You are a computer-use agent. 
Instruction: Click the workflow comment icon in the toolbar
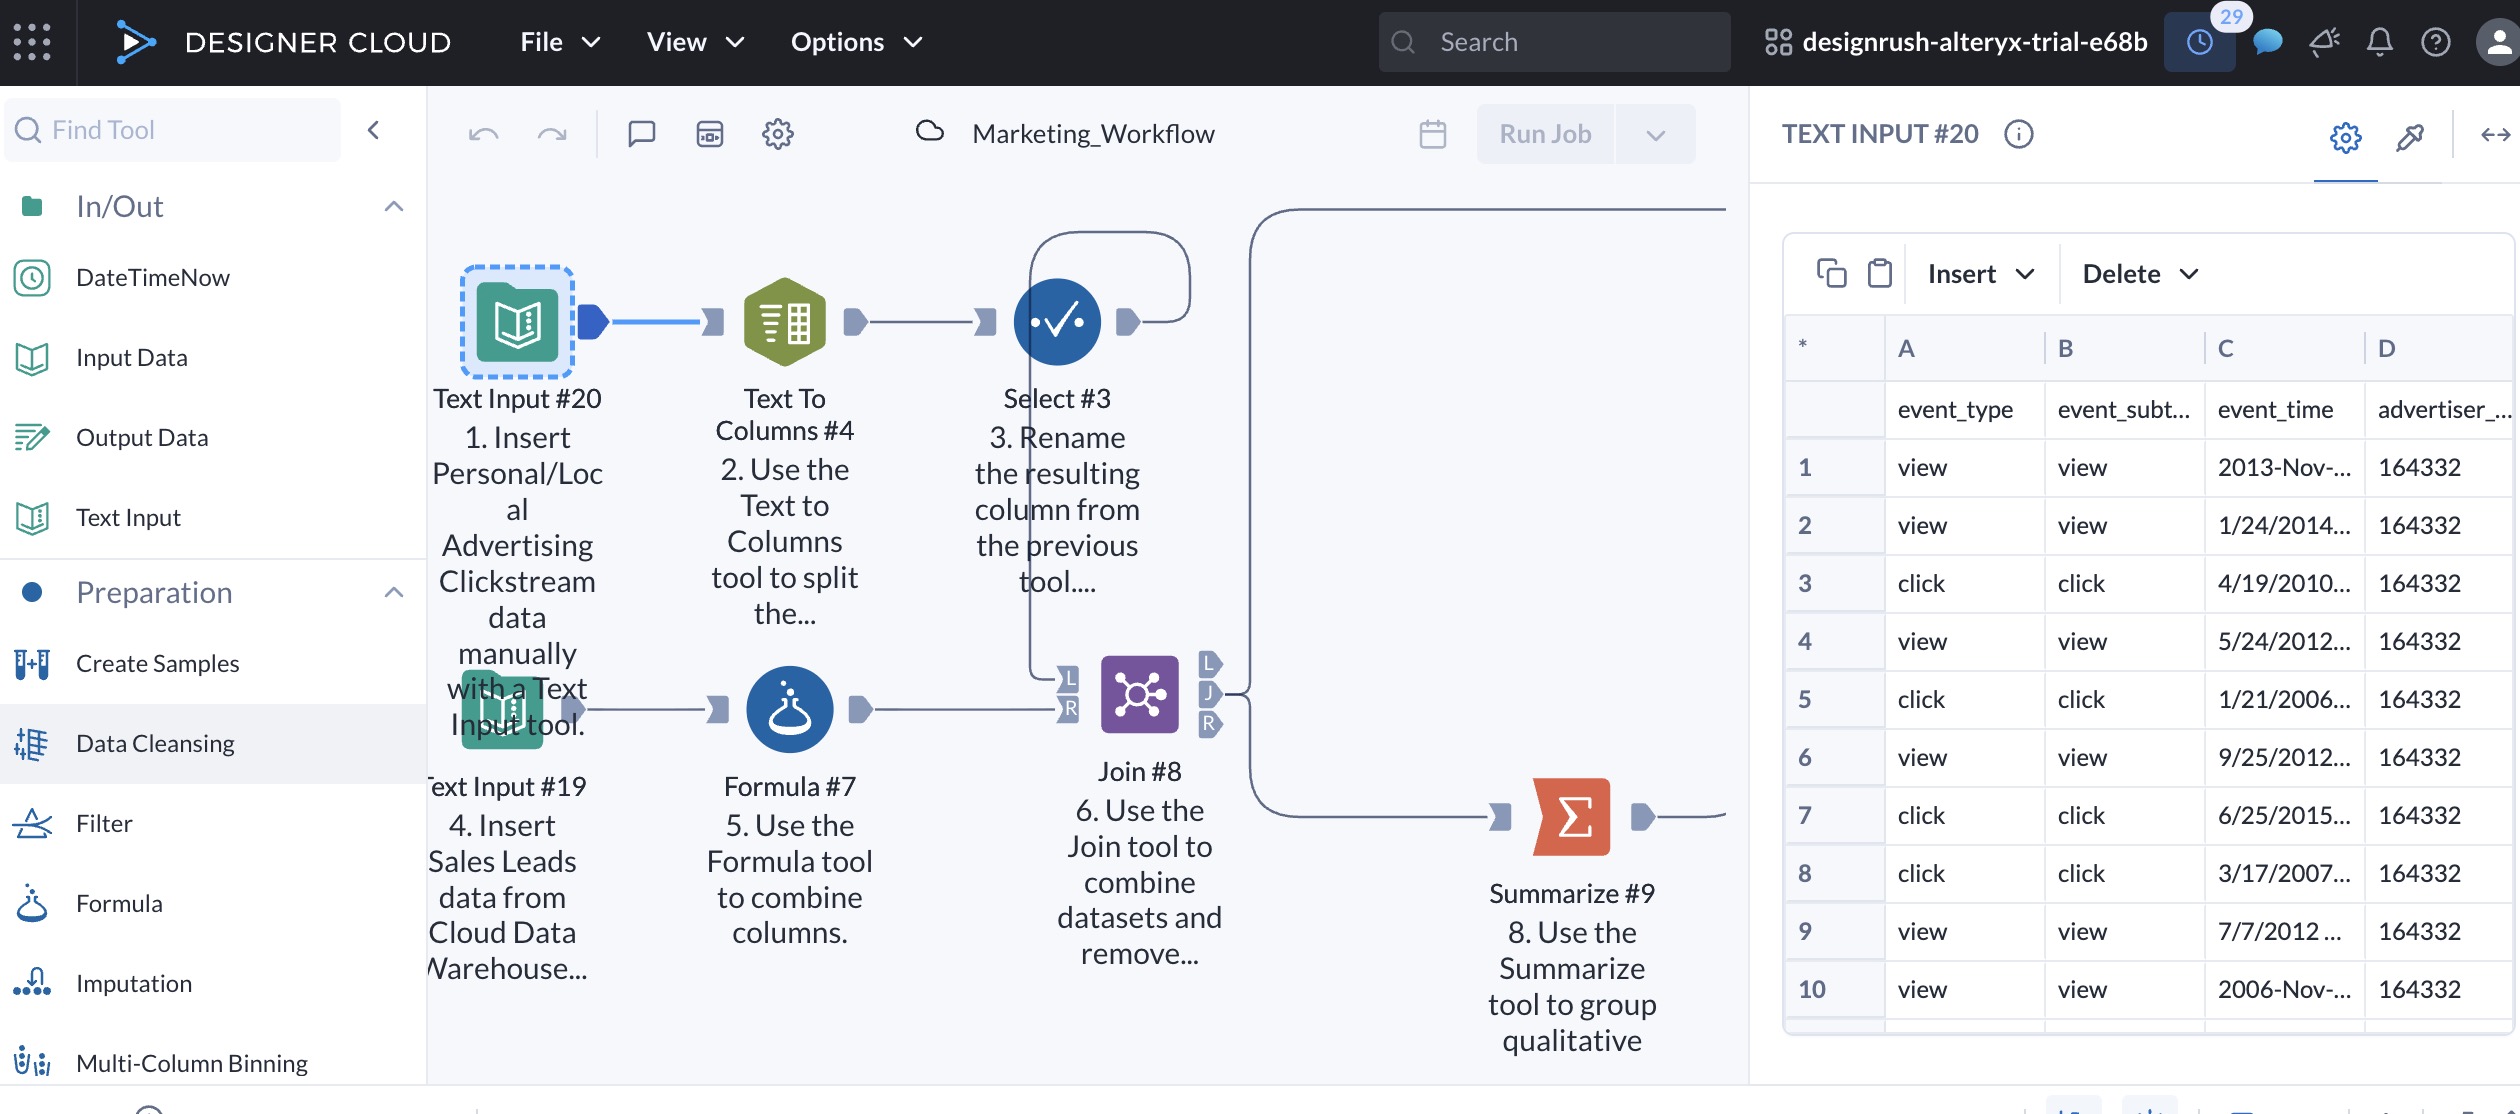(642, 133)
